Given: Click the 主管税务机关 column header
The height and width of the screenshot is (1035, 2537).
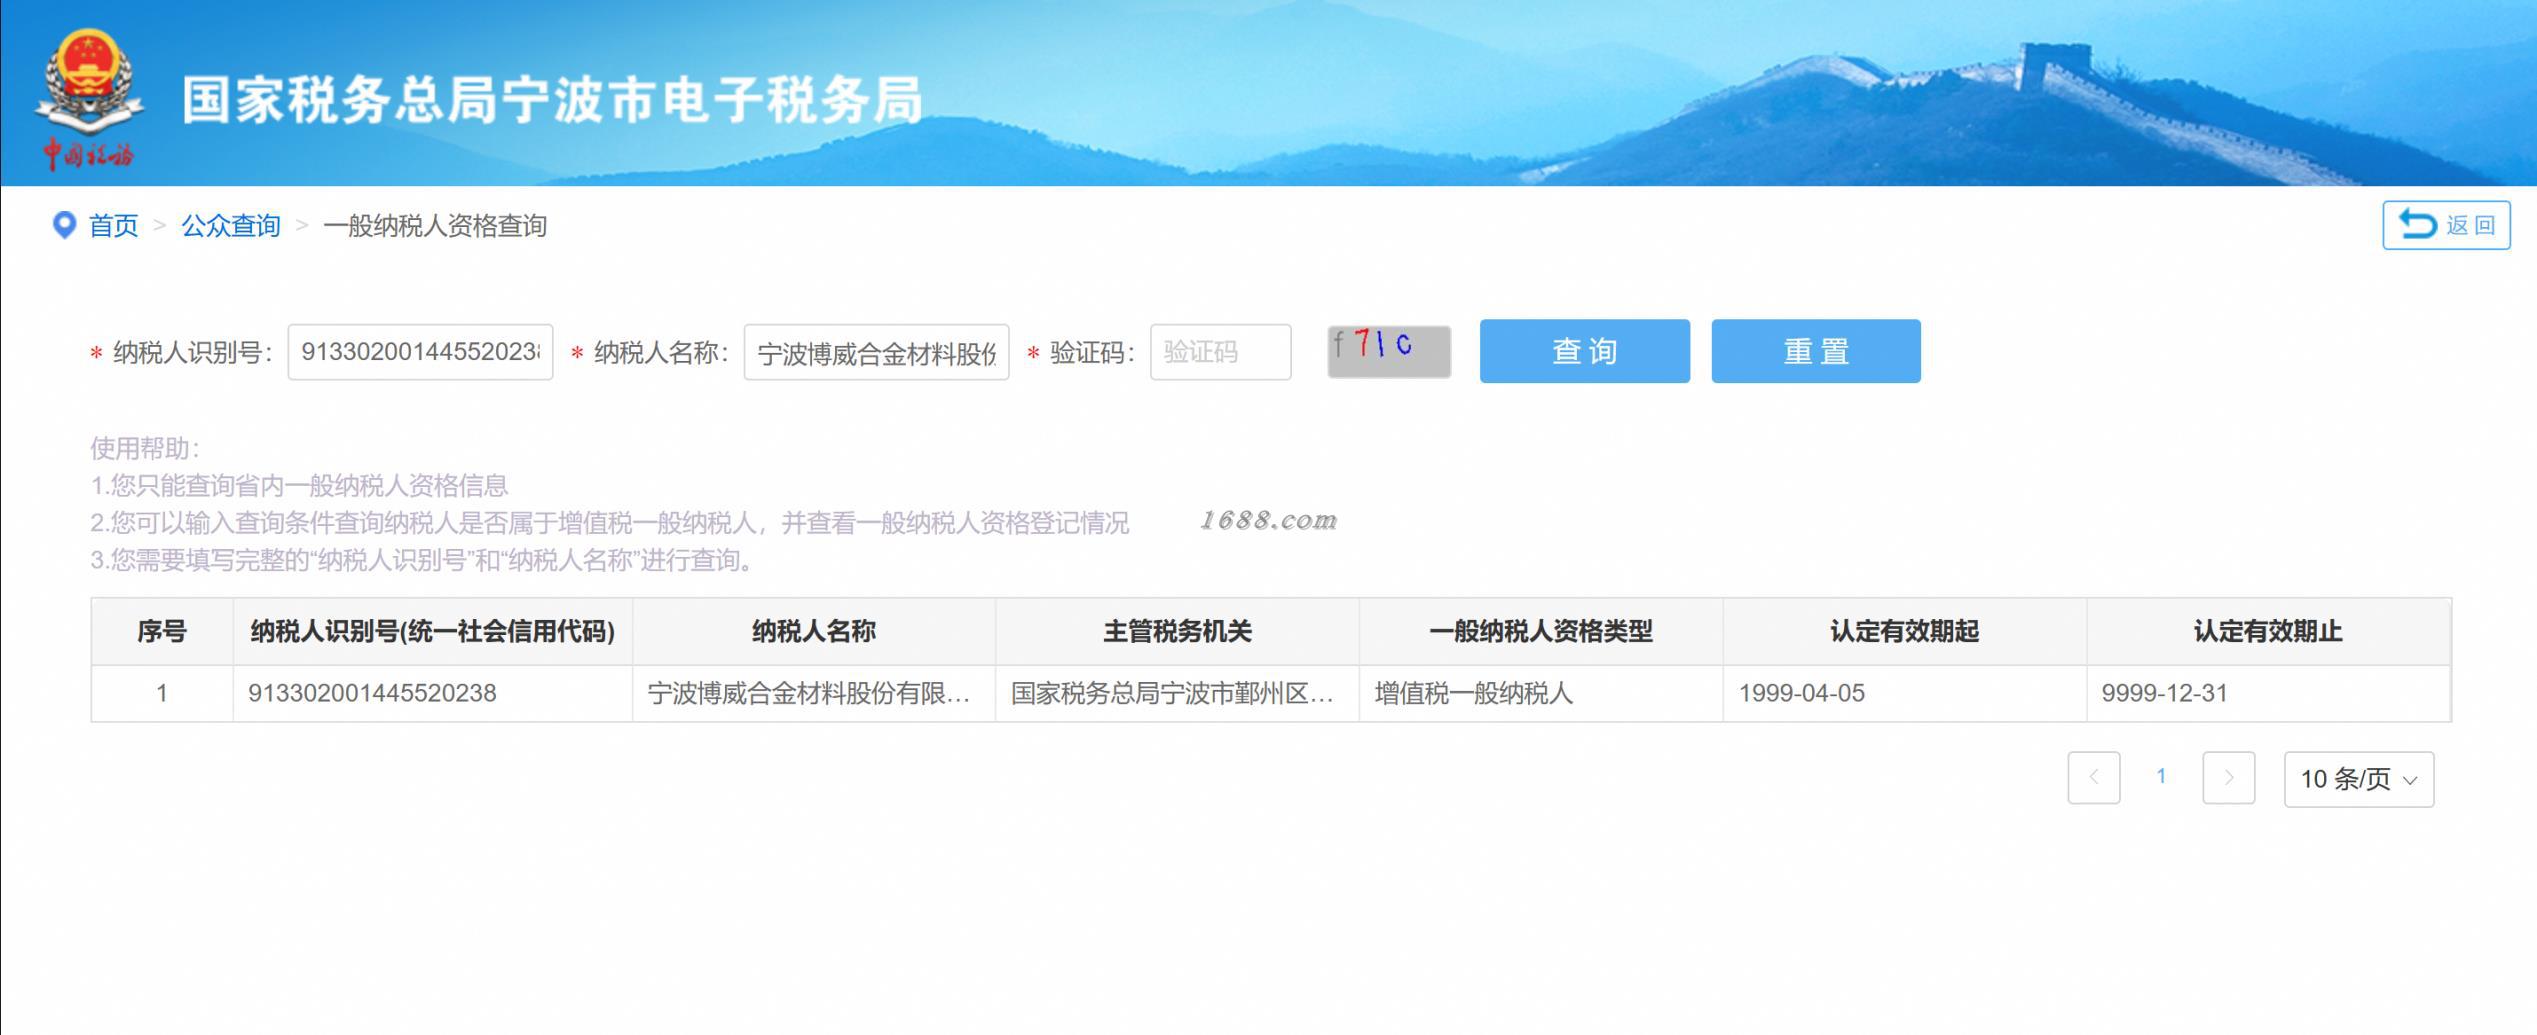Looking at the screenshot, I should 1177,631.
